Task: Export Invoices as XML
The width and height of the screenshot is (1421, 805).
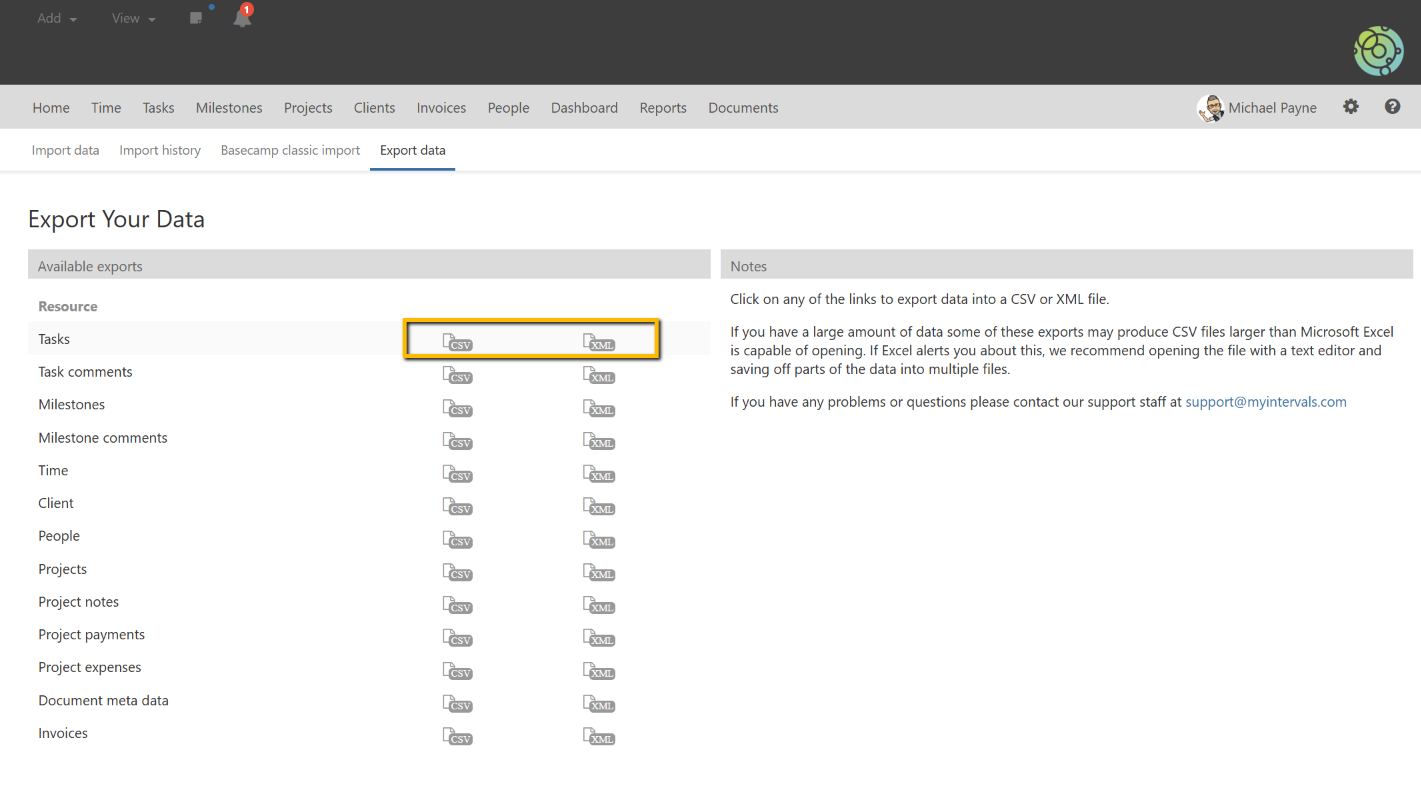Action: coord(598,737)
